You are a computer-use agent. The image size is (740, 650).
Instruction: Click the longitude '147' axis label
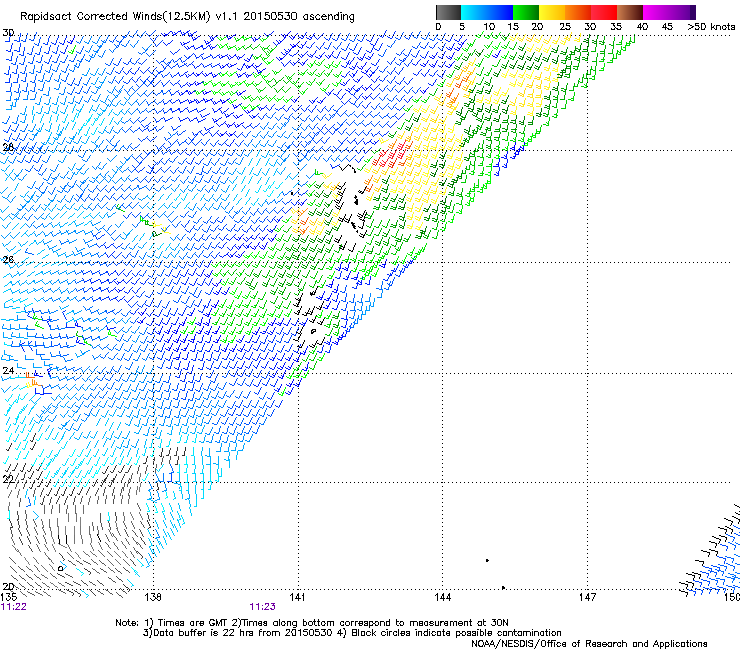click(587, 597)
